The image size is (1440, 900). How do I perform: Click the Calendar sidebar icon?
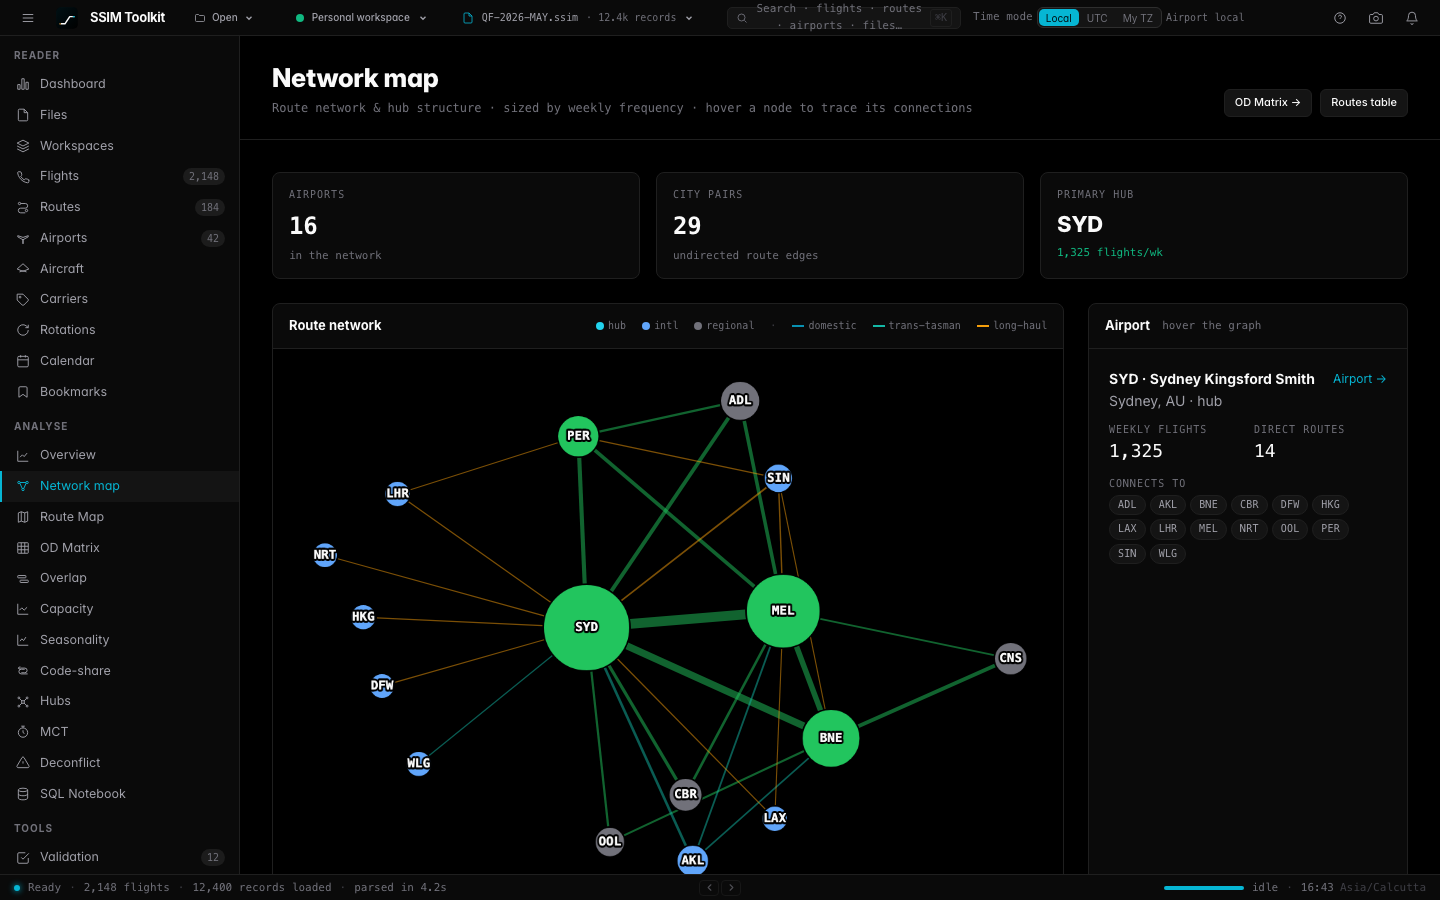click(x=23, y=361)
